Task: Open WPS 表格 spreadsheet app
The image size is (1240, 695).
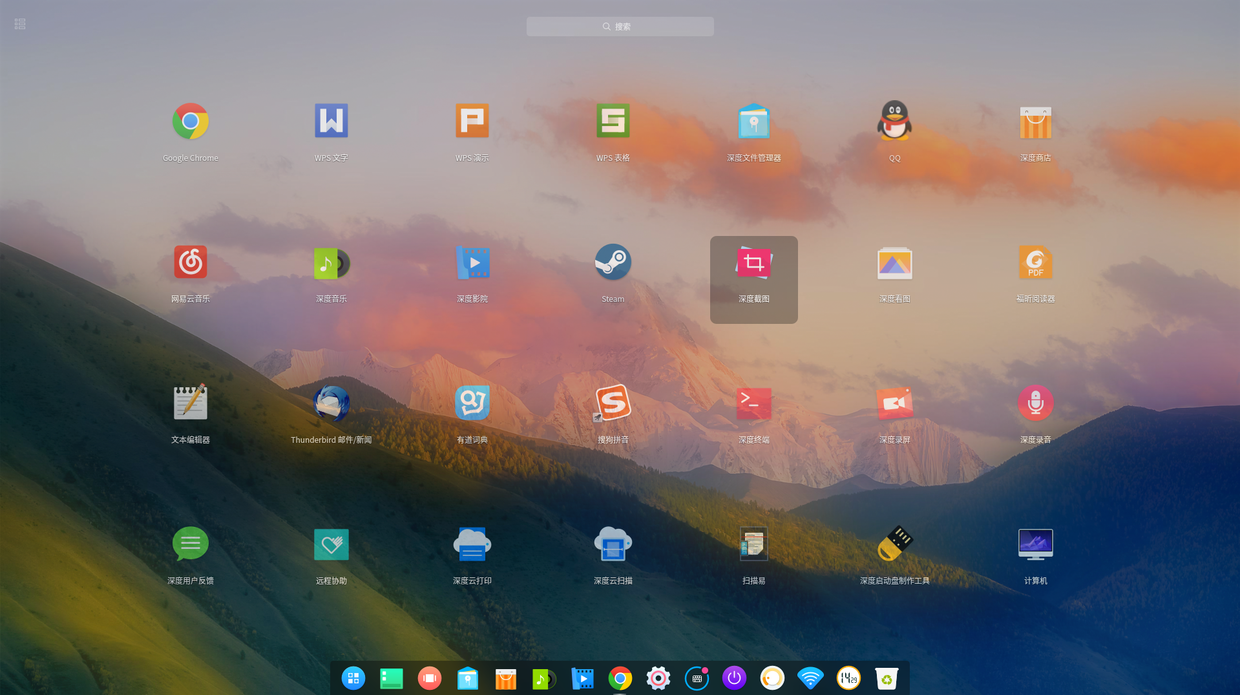Action: pyautogui.click(x=613, y=122)
